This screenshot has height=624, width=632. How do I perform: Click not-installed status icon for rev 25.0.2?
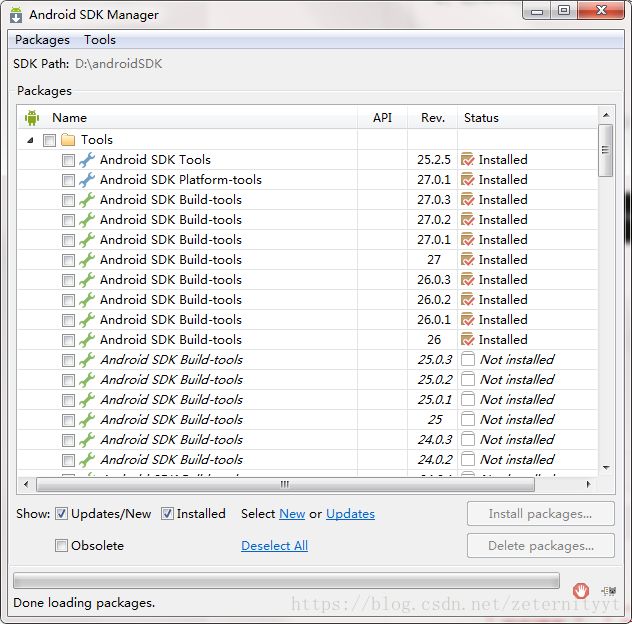tap(468, 379)
